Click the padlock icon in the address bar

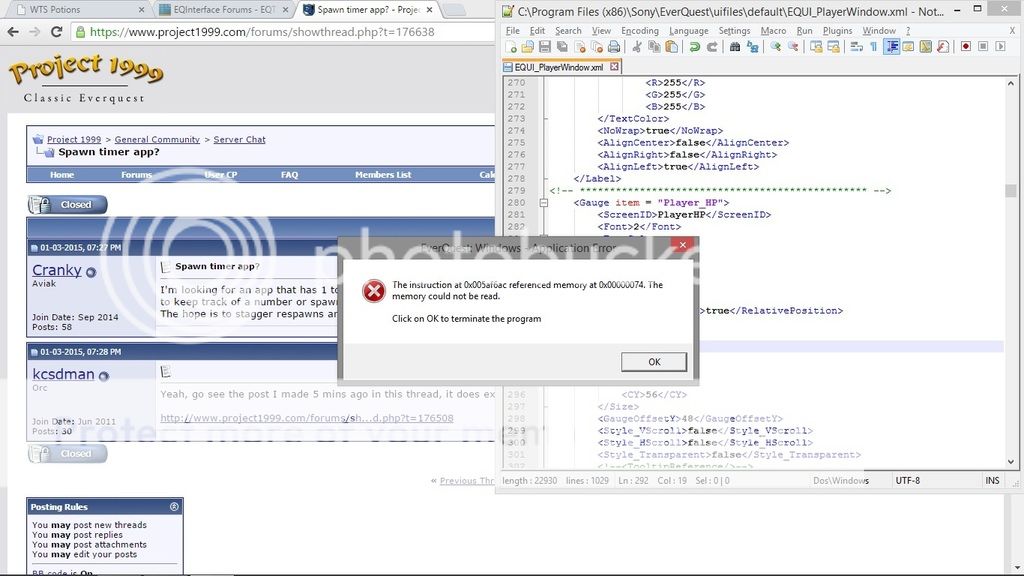point(80,32)
